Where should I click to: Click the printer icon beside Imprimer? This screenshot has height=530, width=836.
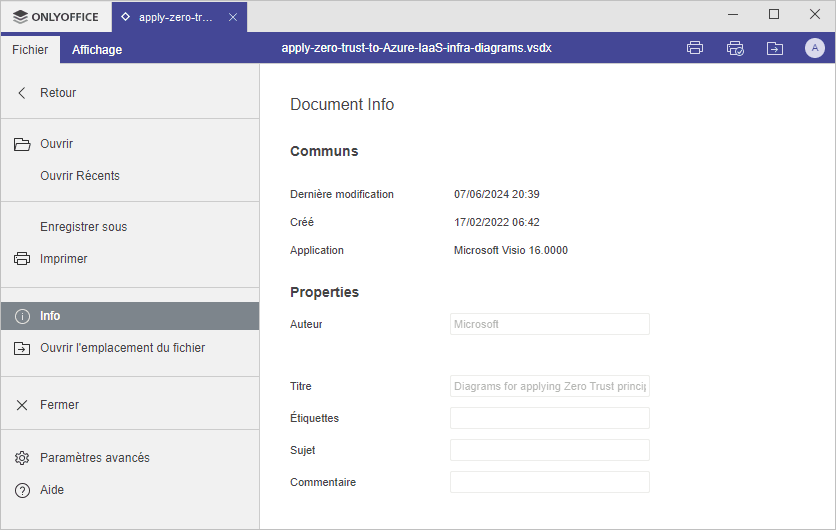click(22, 259)
